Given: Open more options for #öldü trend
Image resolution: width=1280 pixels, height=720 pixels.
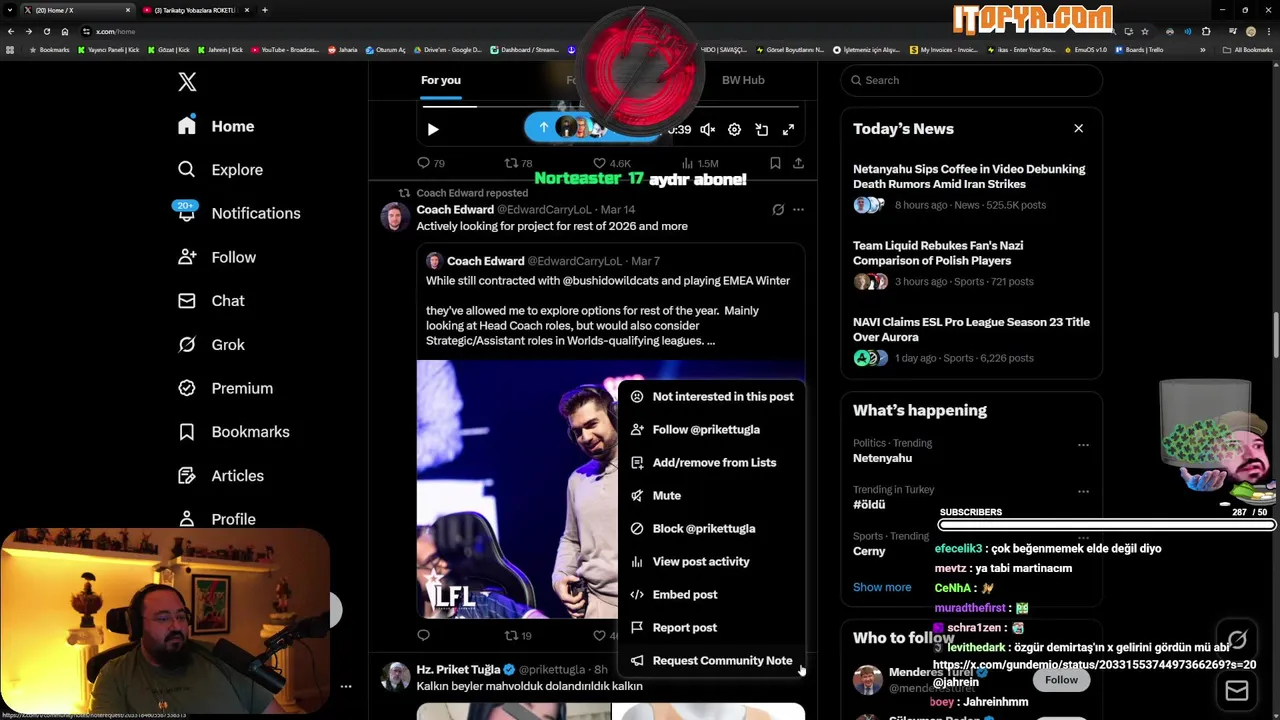Looking at the screenshot, I should click(x=1083, y=491).
